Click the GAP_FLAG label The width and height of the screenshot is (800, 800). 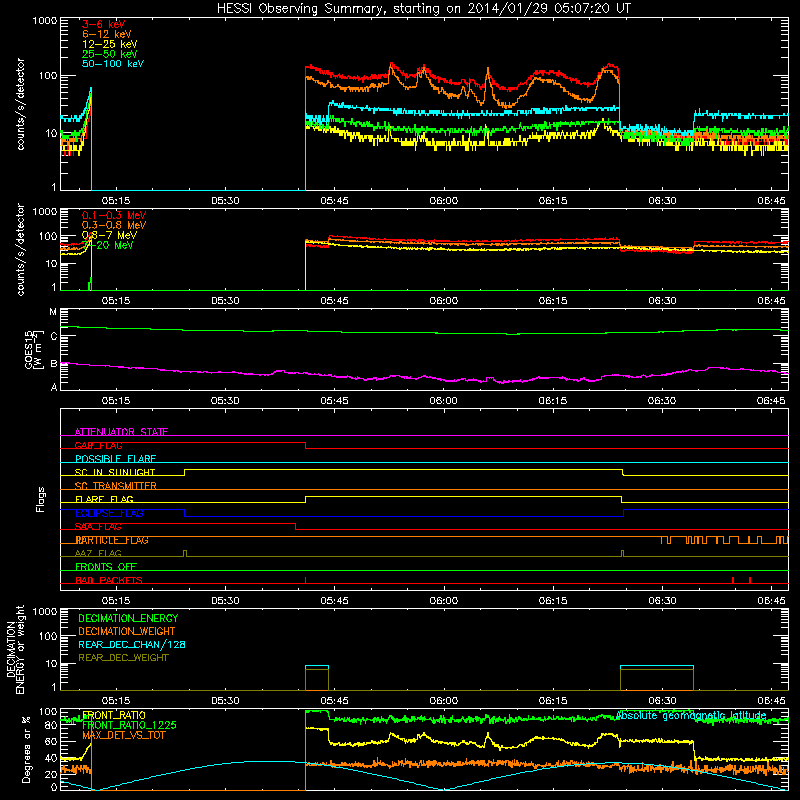tap(98, 445)
